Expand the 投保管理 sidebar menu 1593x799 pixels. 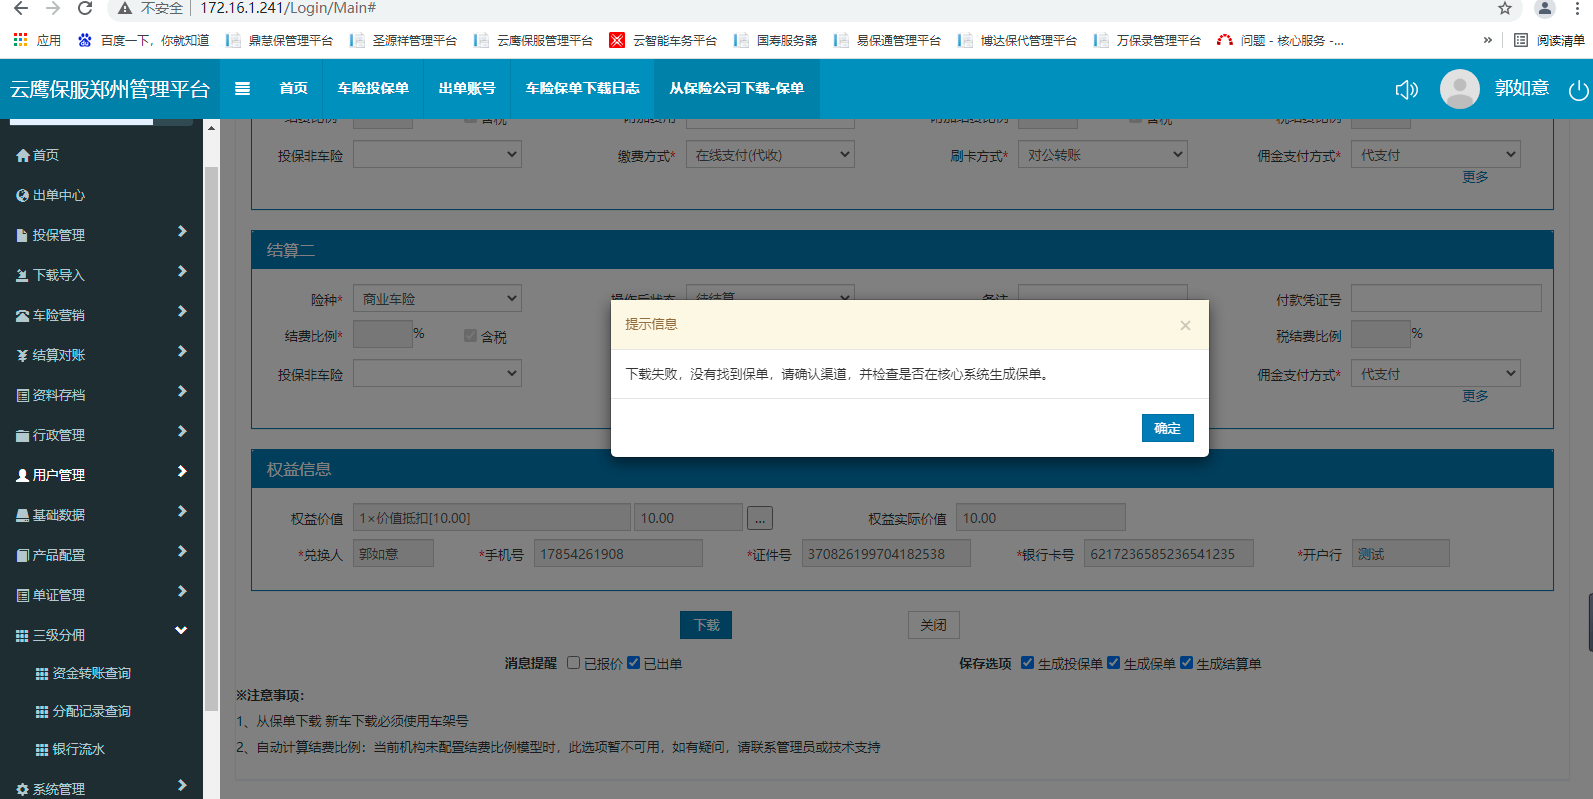(x=100, y=235)
